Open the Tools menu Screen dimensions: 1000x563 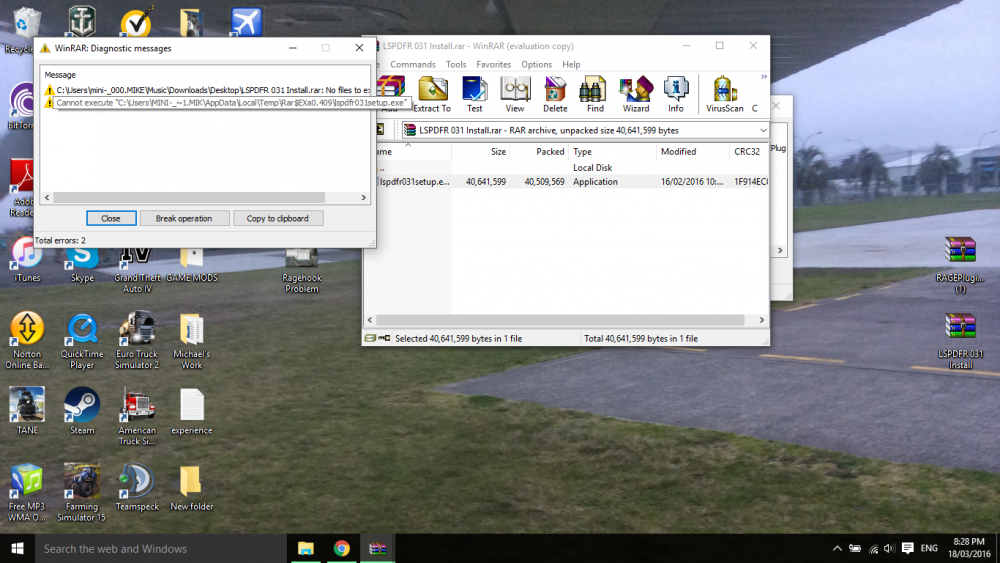click(455, 64)
